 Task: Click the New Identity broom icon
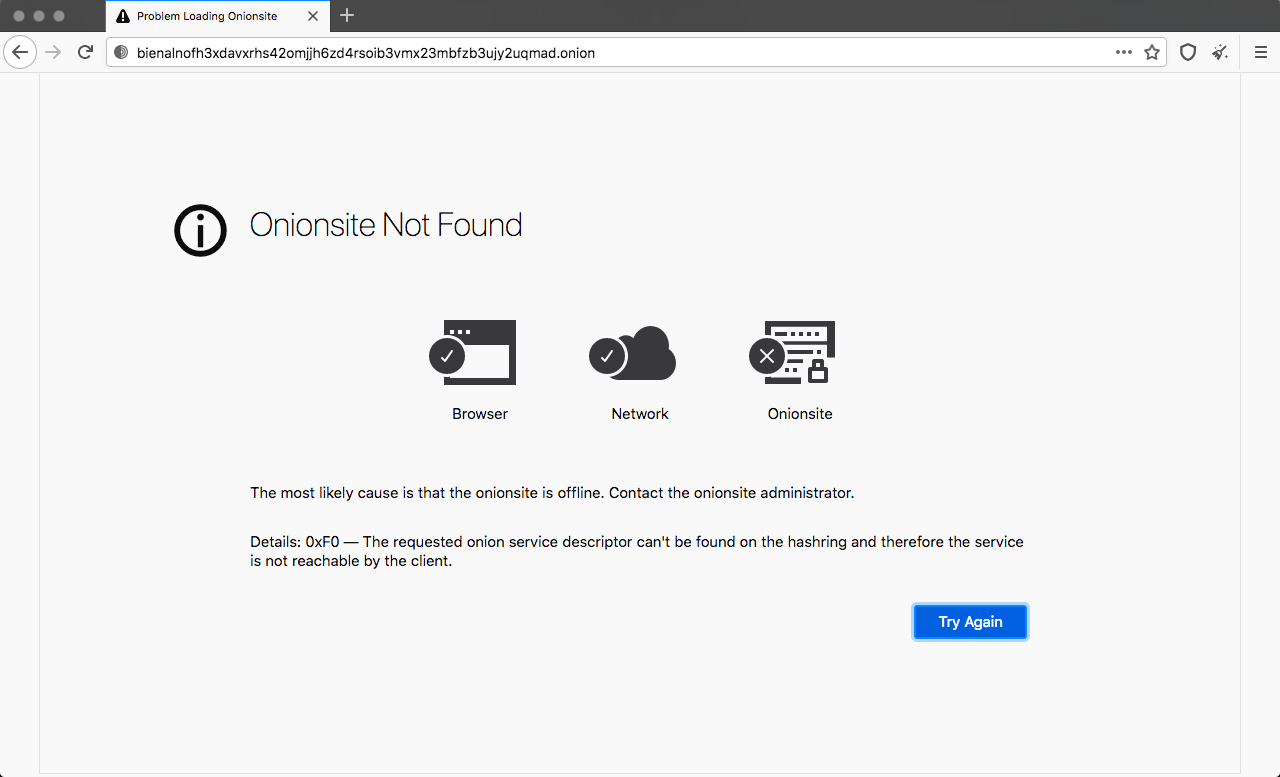tap(1220, 53)
